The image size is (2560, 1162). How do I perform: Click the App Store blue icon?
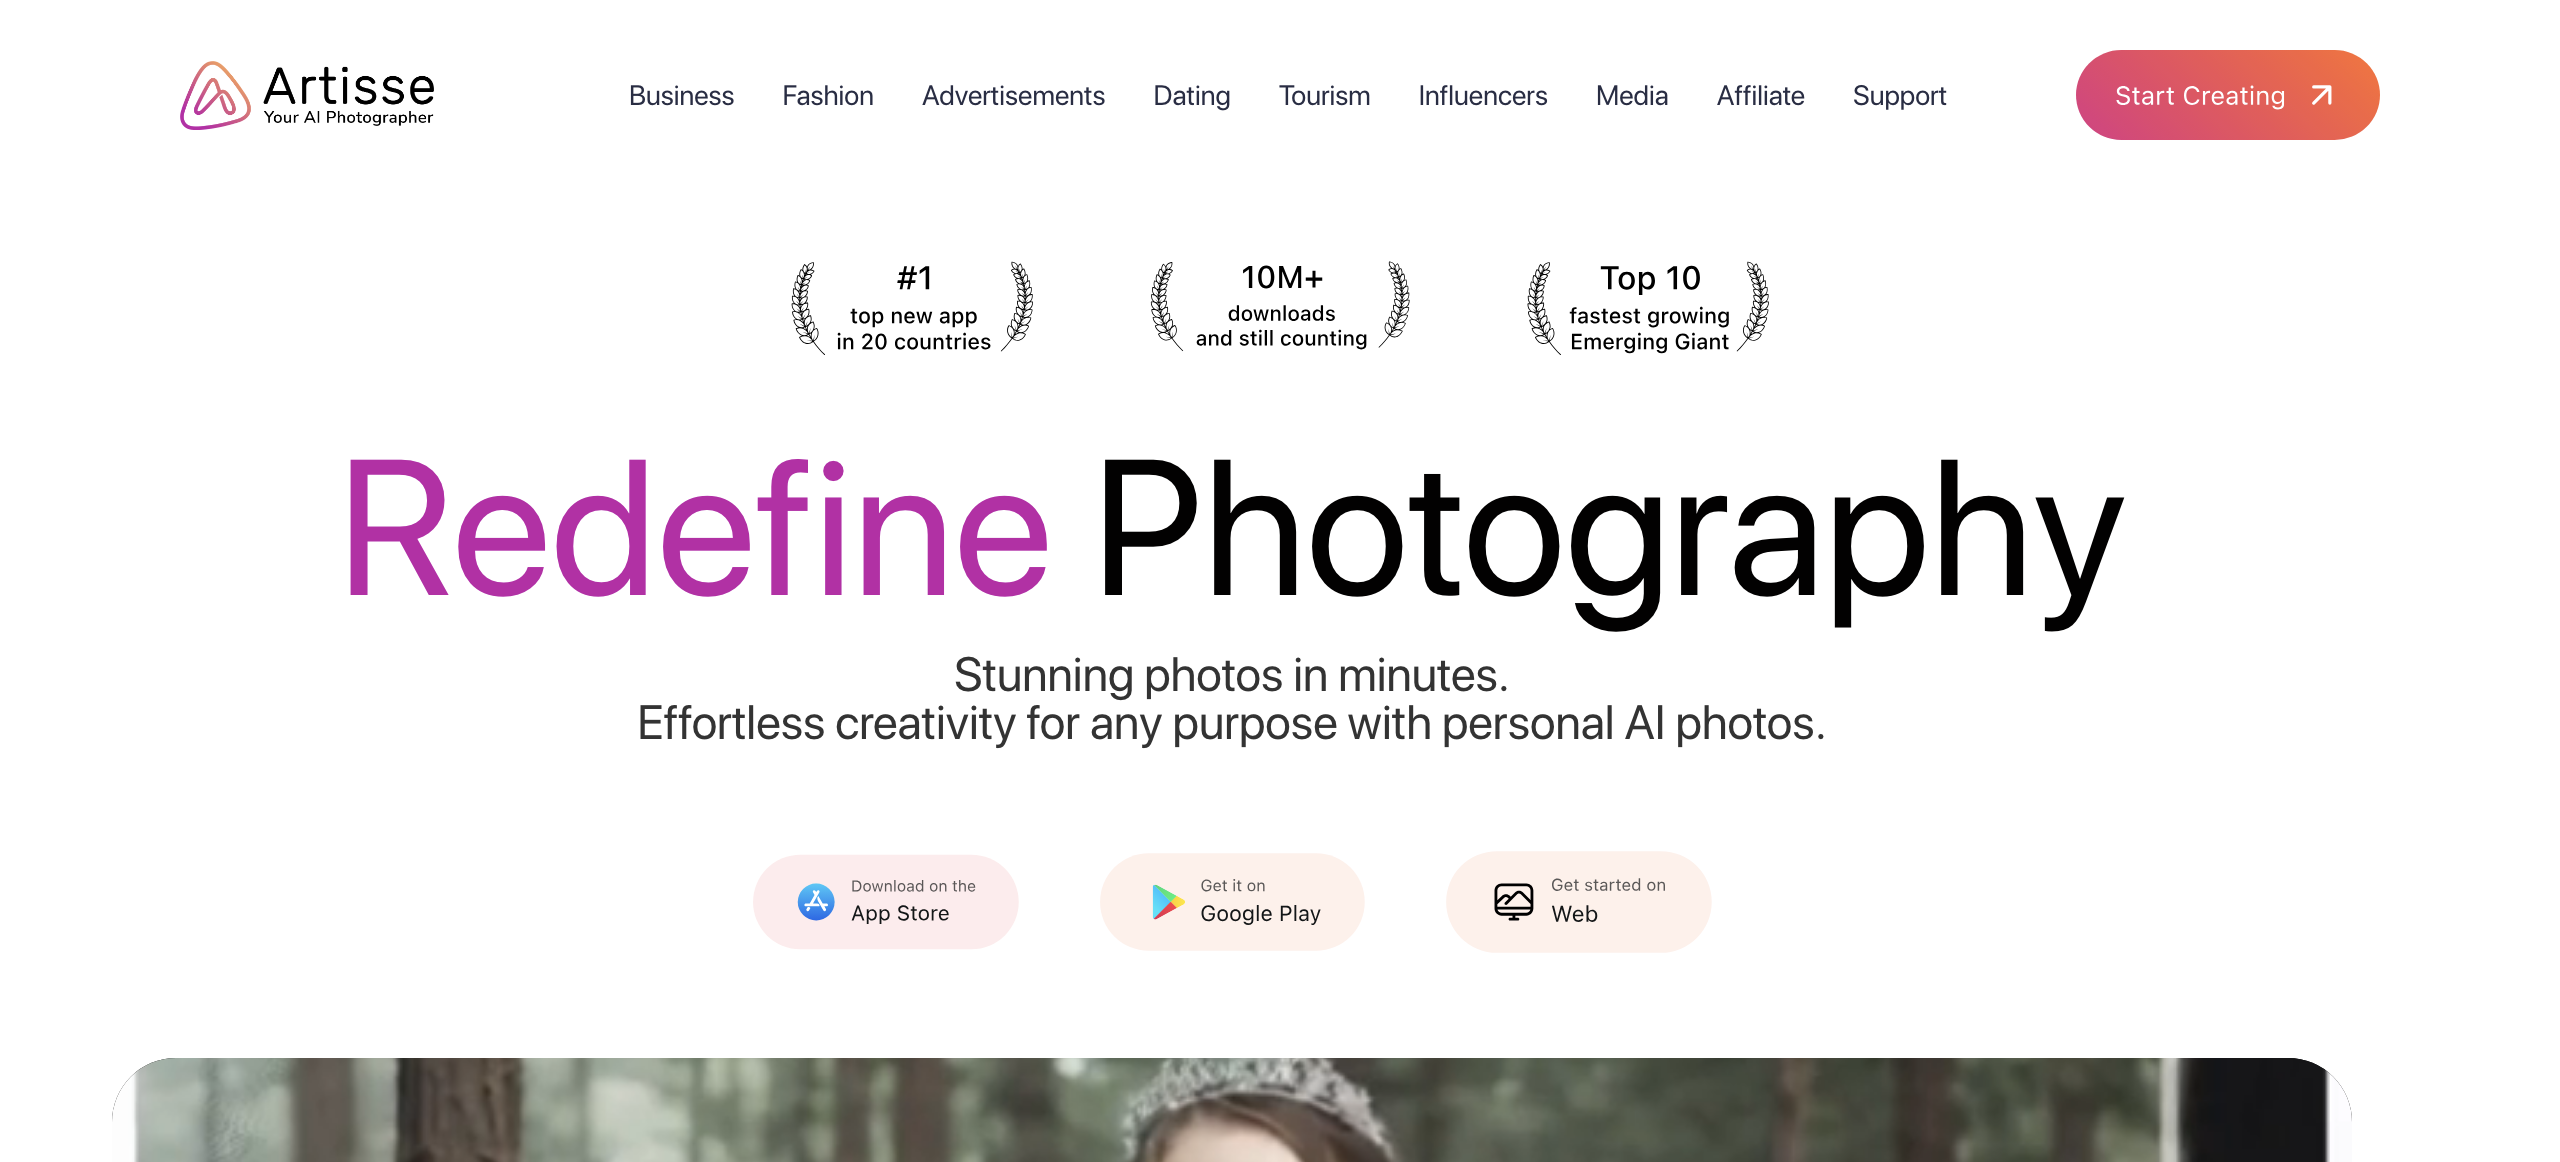tap(816, 902)
